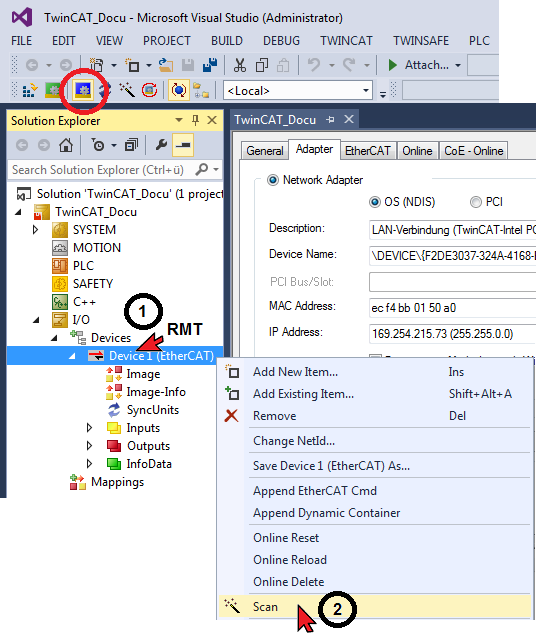Open the <Local> target system dropdown
The image size is (546, 634).
pos(366,91)
